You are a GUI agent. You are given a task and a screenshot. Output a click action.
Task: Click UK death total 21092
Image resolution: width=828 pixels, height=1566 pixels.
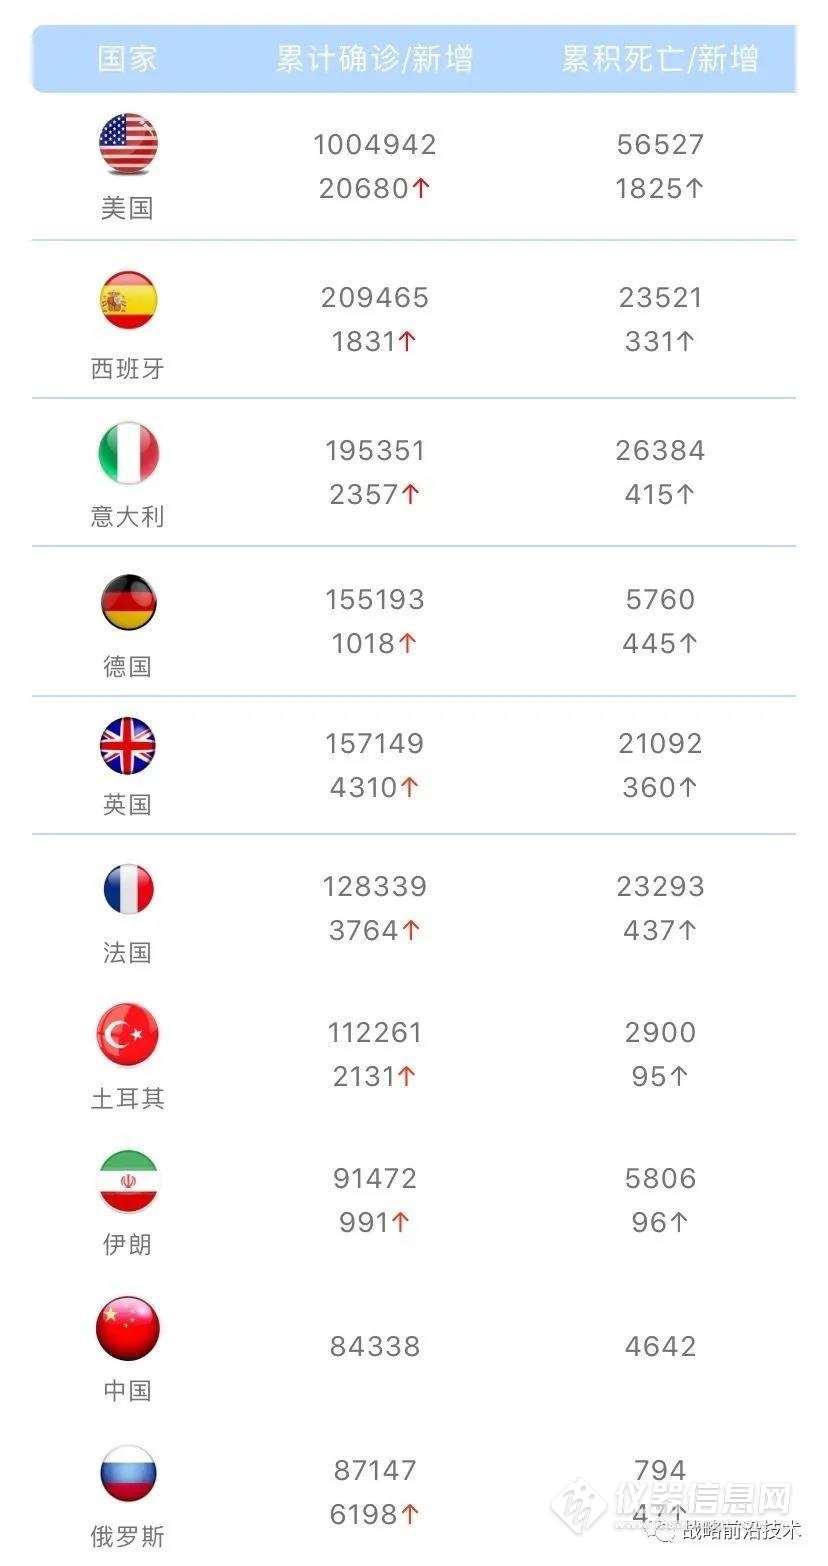(x=660, y=744)
